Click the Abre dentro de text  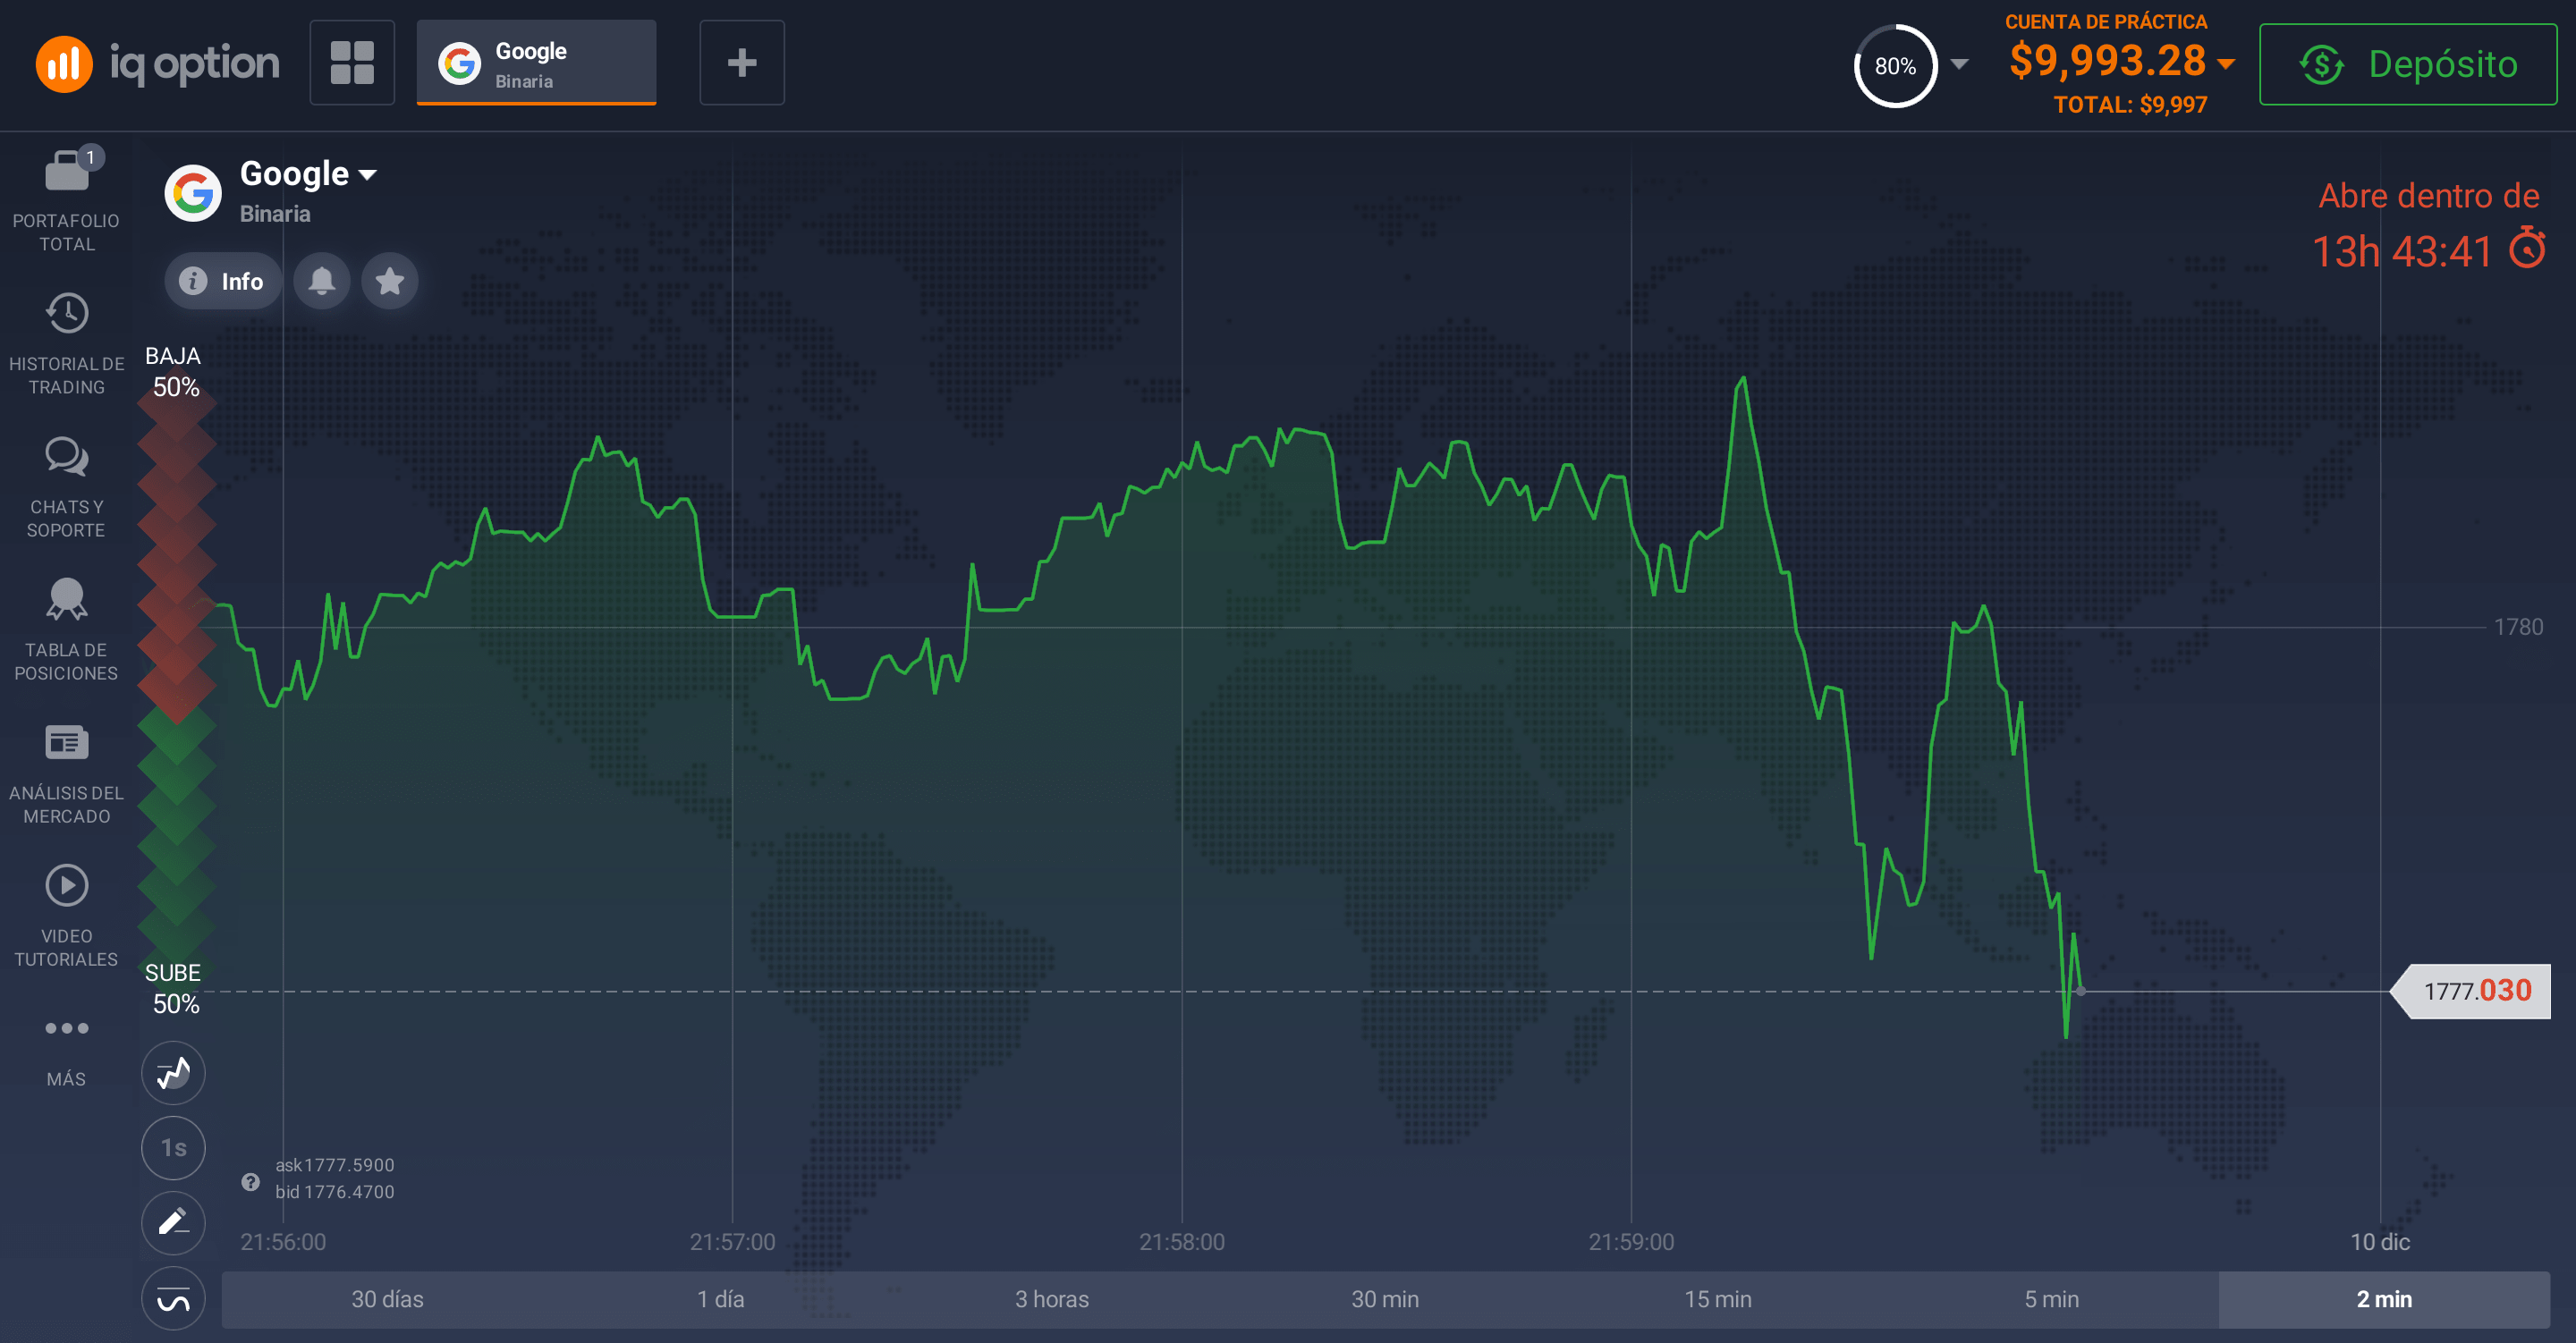click(2429, 196)
